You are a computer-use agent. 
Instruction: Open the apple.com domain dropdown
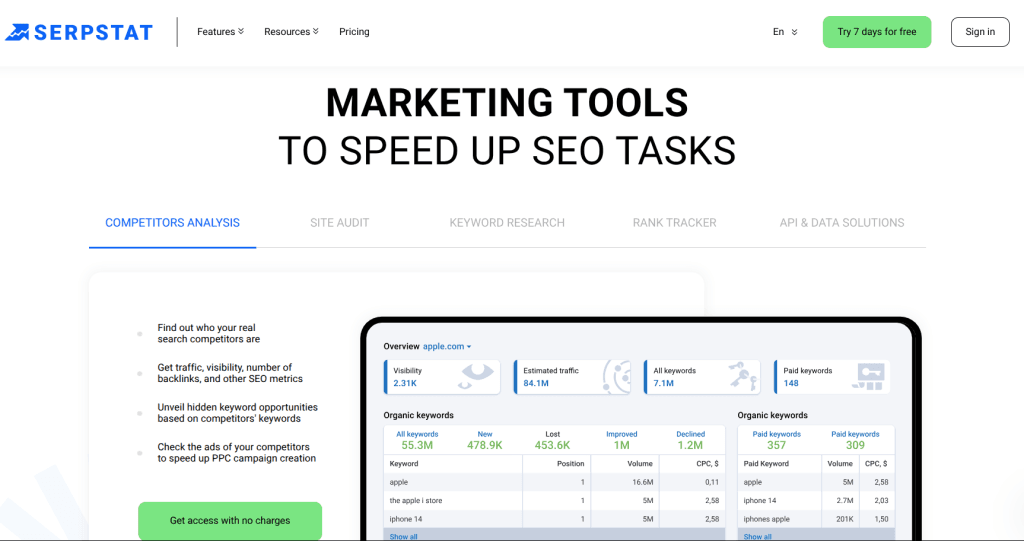coord(447,346)
